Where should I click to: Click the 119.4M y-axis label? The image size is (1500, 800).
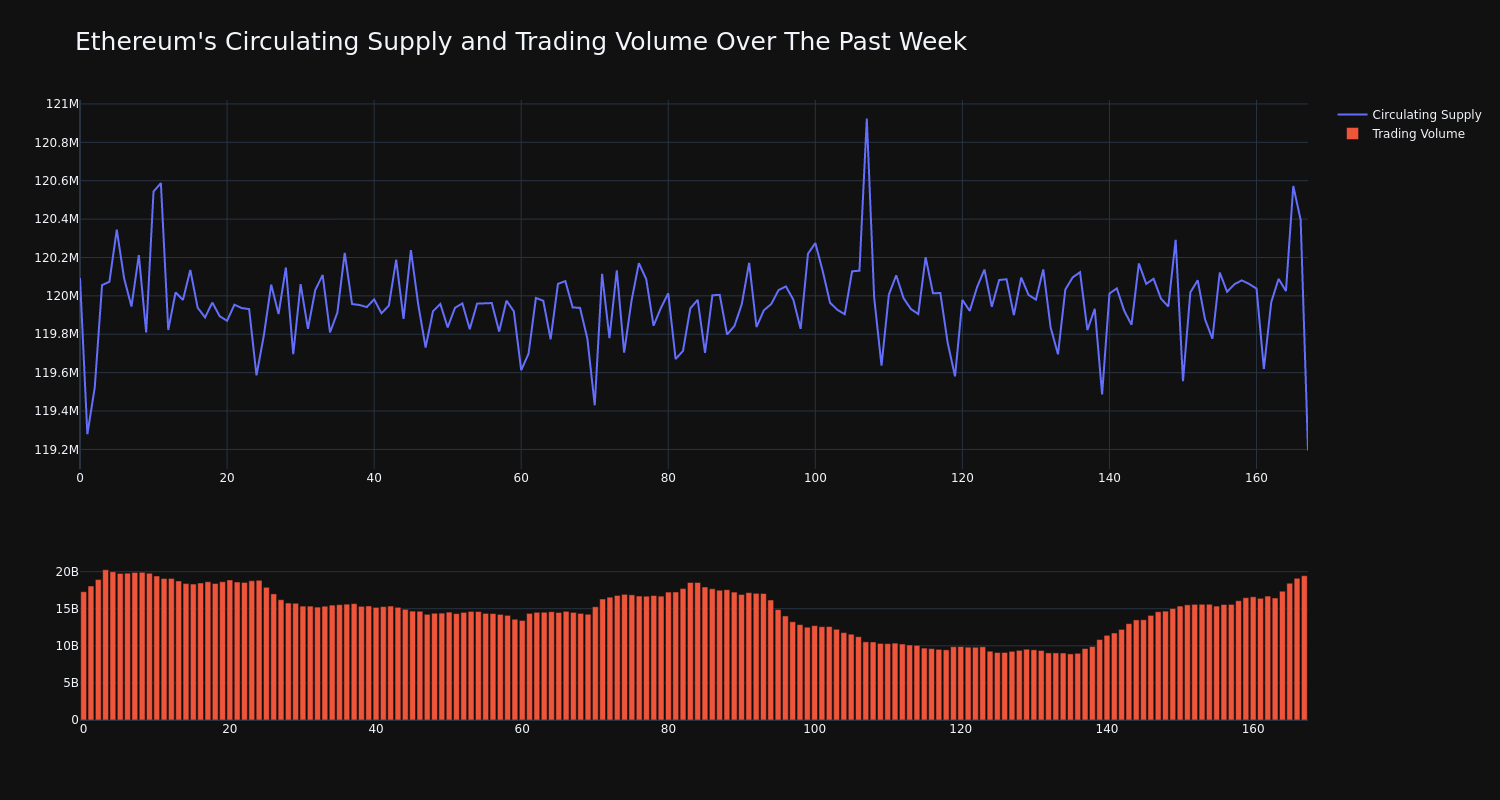tap(56, 411)
